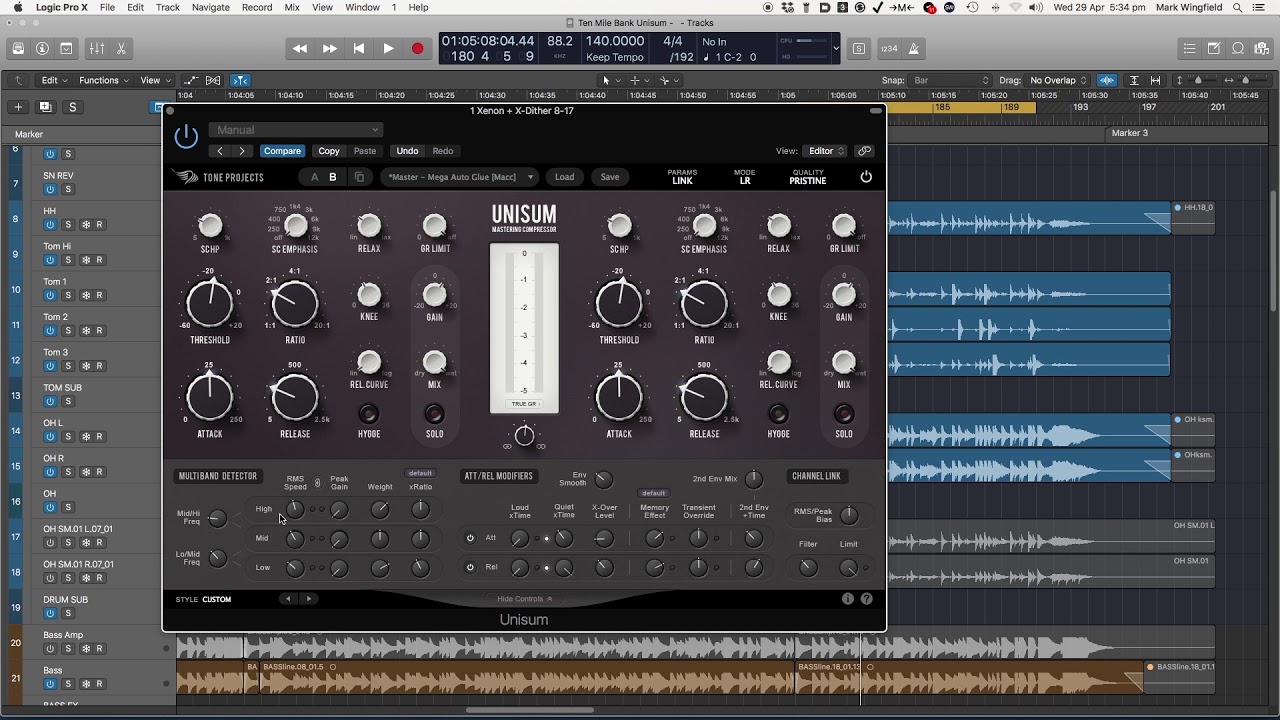Open the List Editors icon

pos(1189,48)
